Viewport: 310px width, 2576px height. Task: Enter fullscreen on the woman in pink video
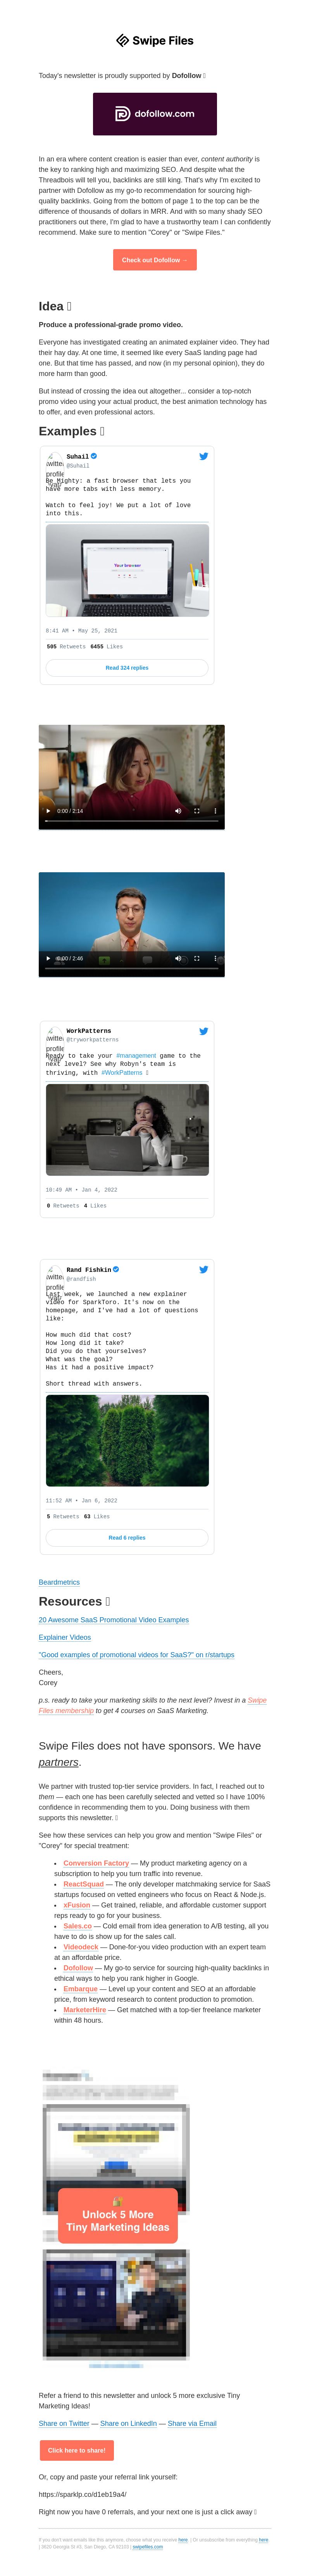tap(196, 811)
